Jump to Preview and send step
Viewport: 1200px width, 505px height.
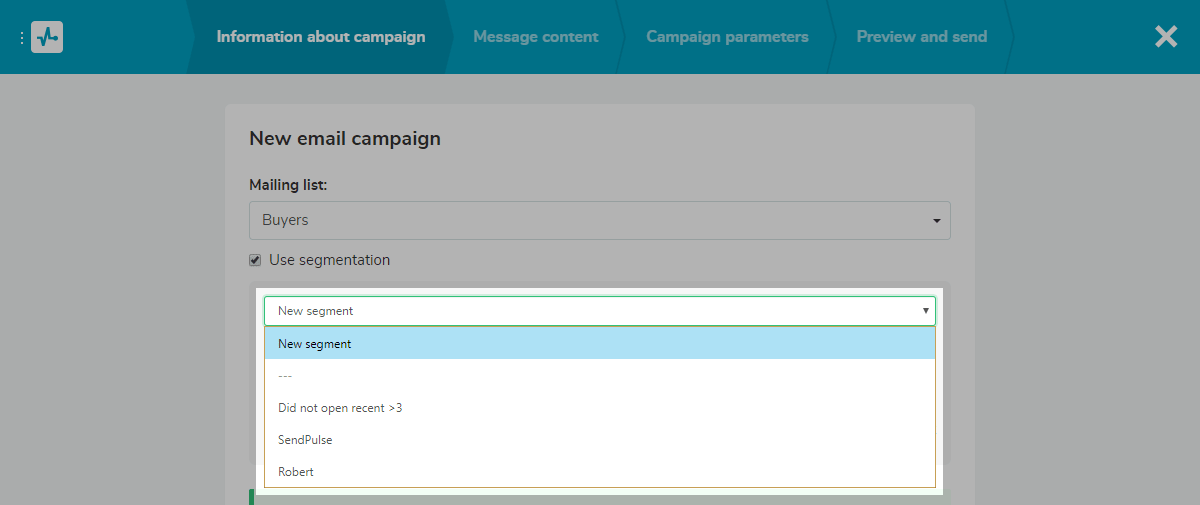[921, 37]
